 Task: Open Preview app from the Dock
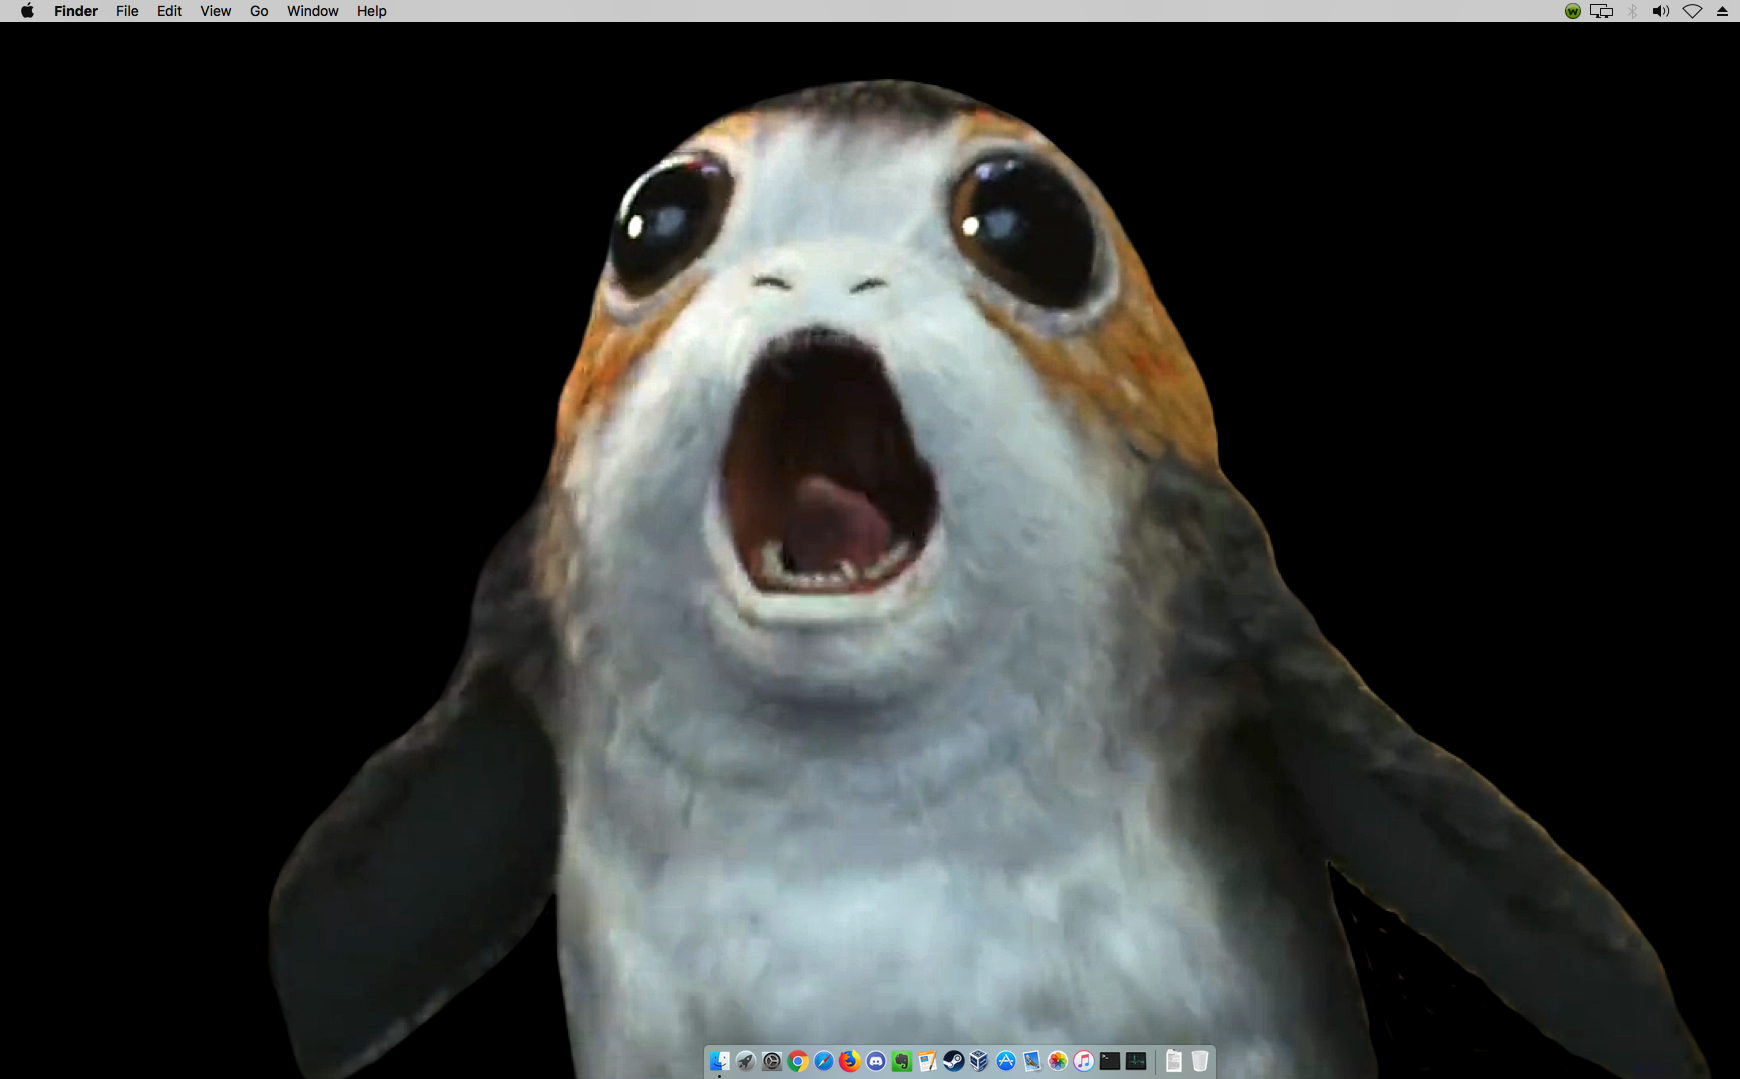[x=1032, y=1061]
